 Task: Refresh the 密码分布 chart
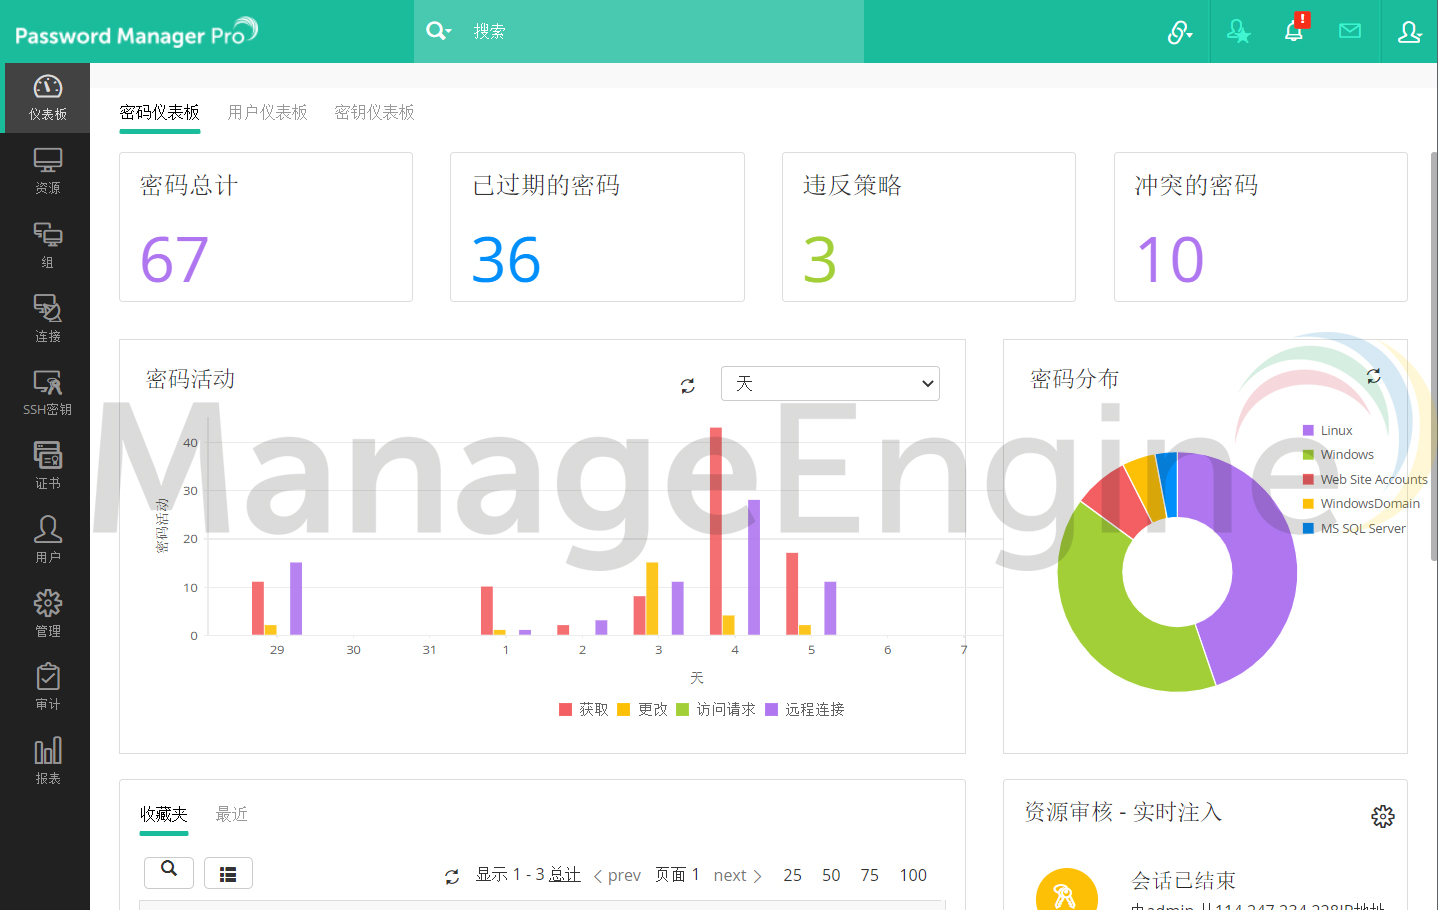pos(1374,376)
